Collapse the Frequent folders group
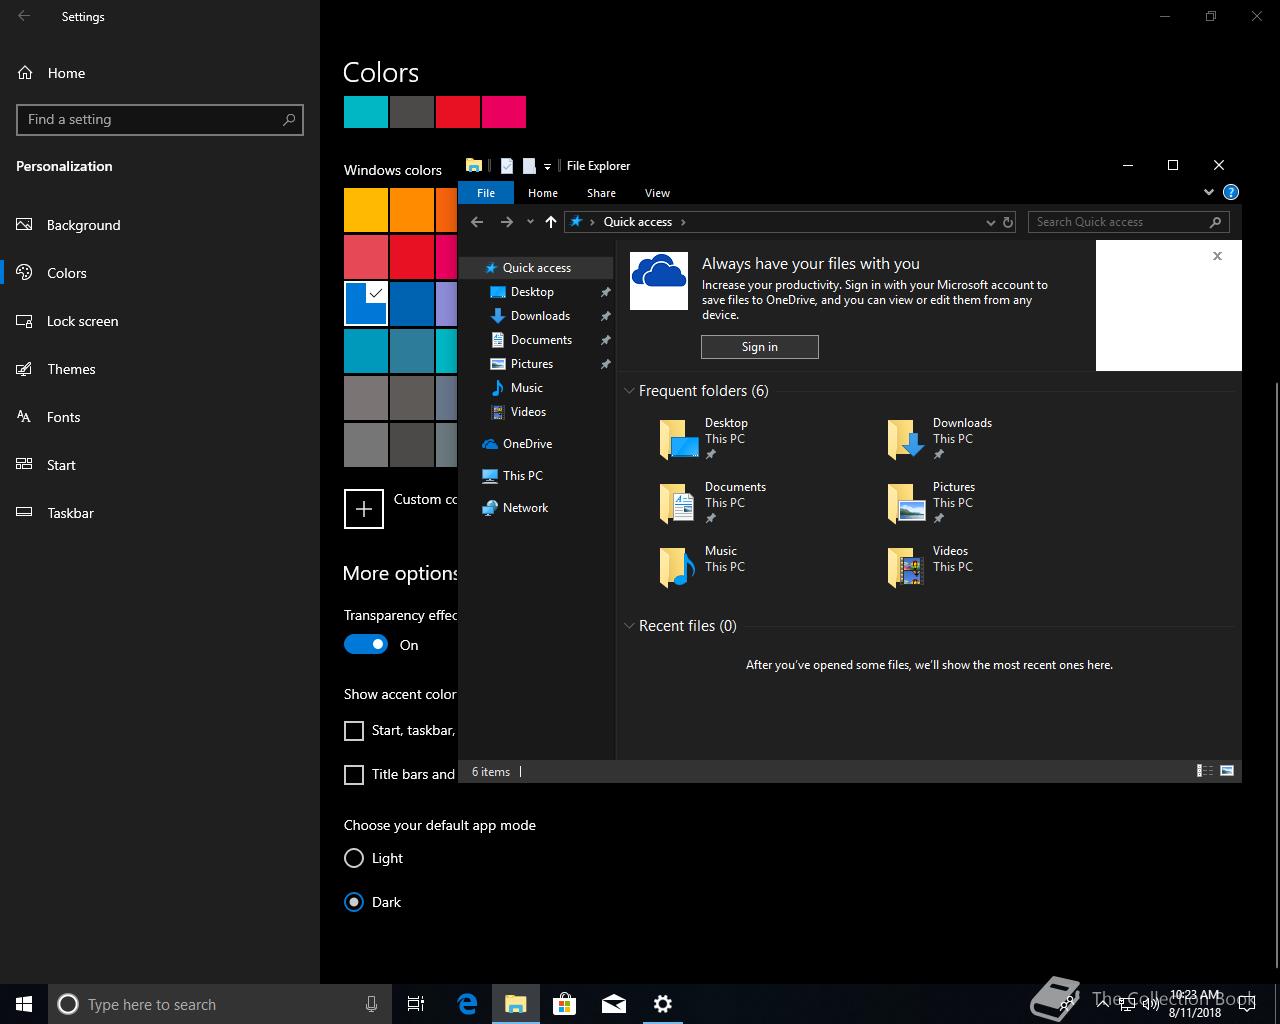Screen dimensions: 1280x1024 (x=629, y=391)
